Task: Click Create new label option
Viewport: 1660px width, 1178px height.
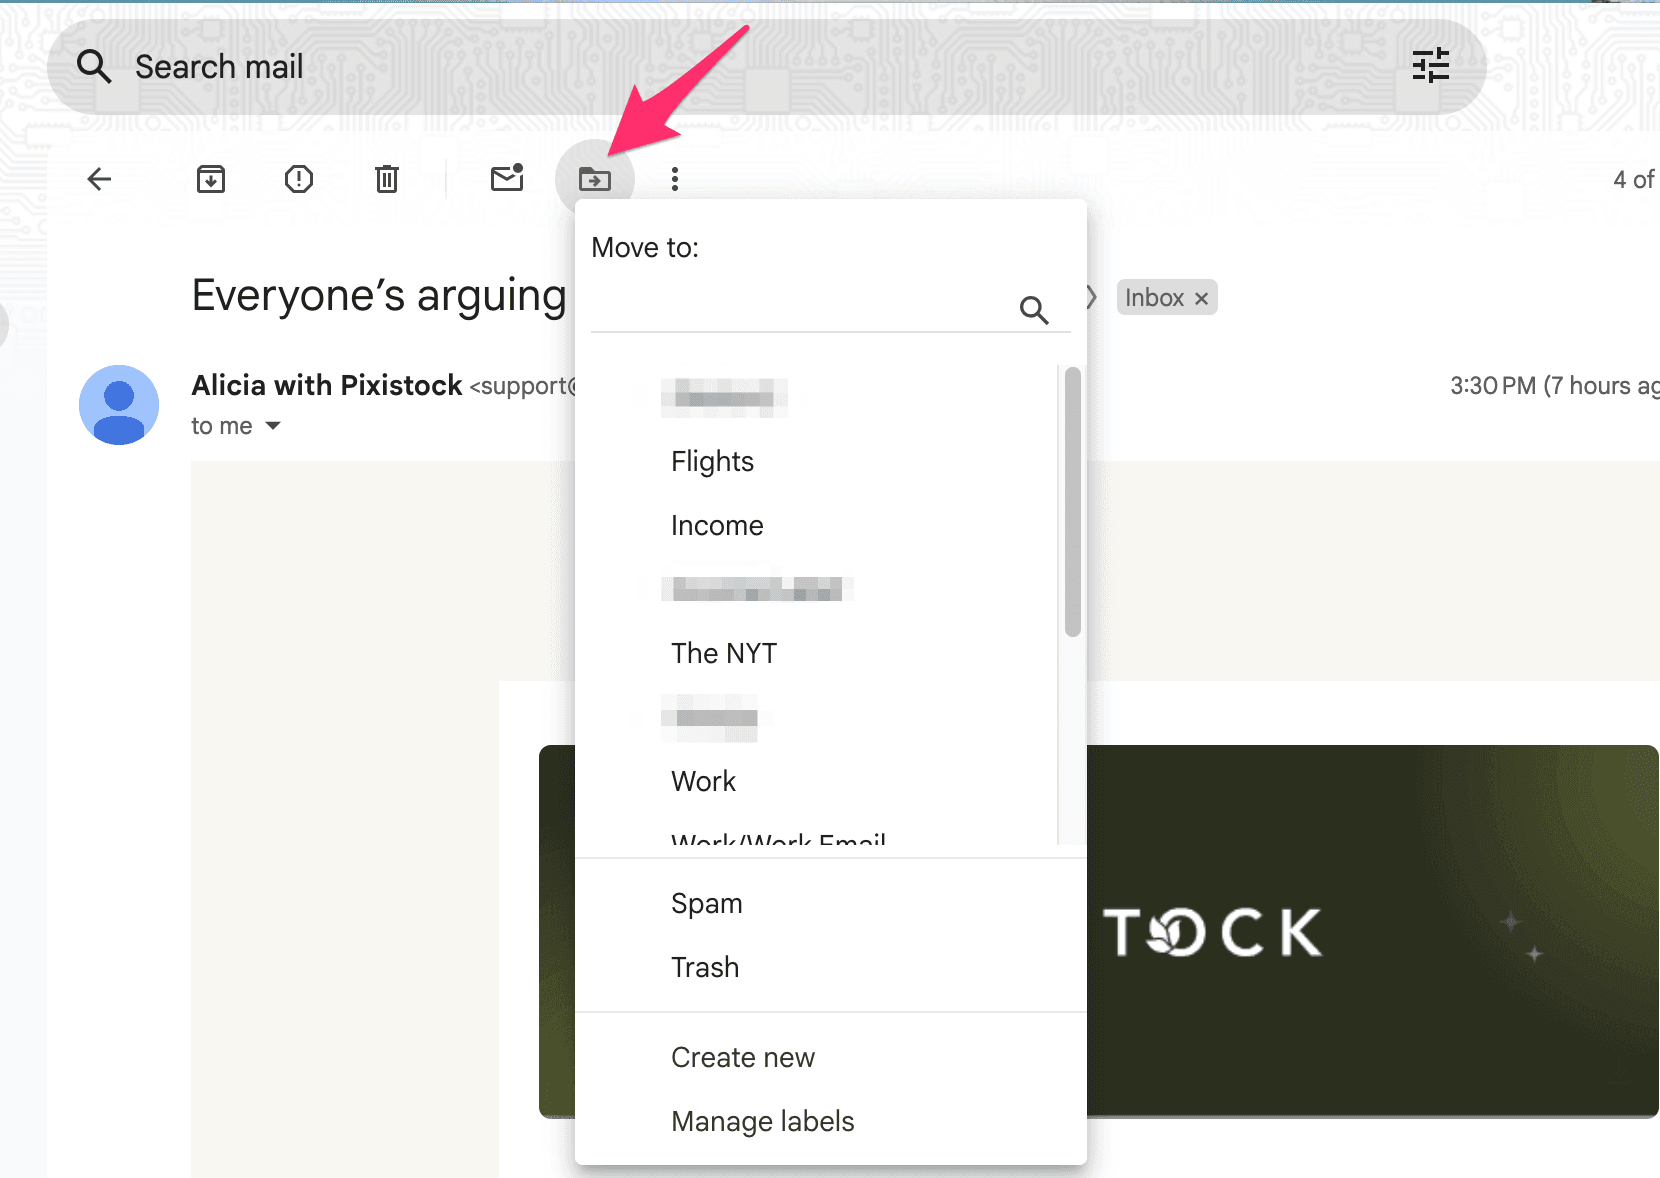Action: point(742,1056)
